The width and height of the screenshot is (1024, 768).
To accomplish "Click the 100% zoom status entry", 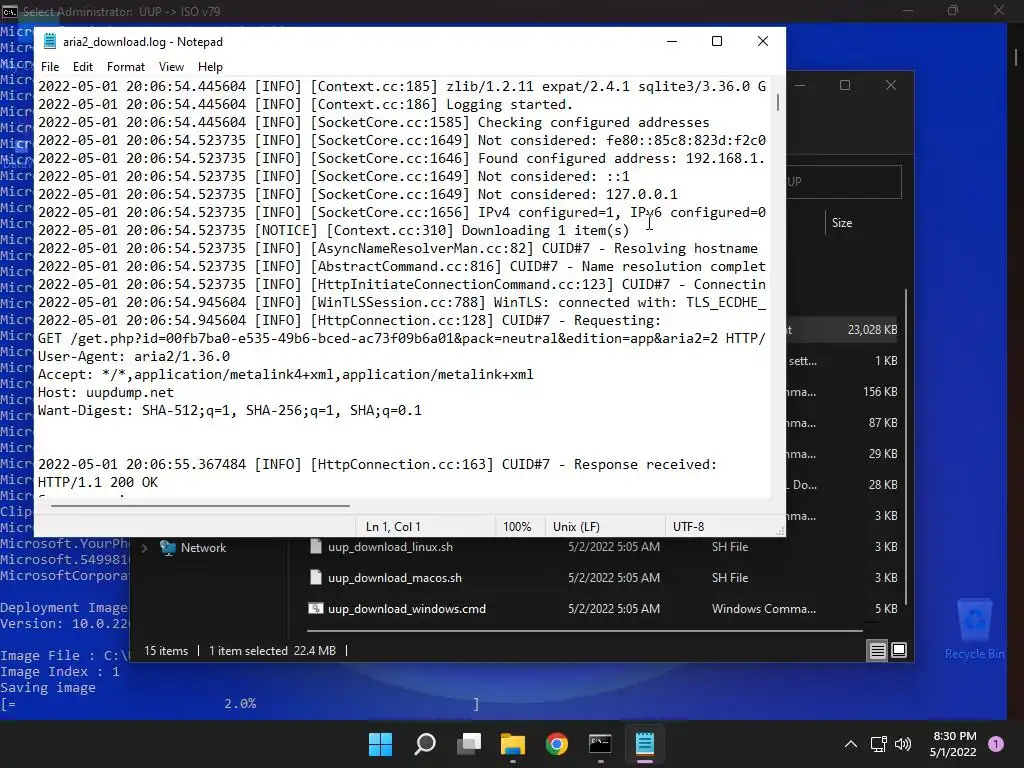I will click(517, 526).
